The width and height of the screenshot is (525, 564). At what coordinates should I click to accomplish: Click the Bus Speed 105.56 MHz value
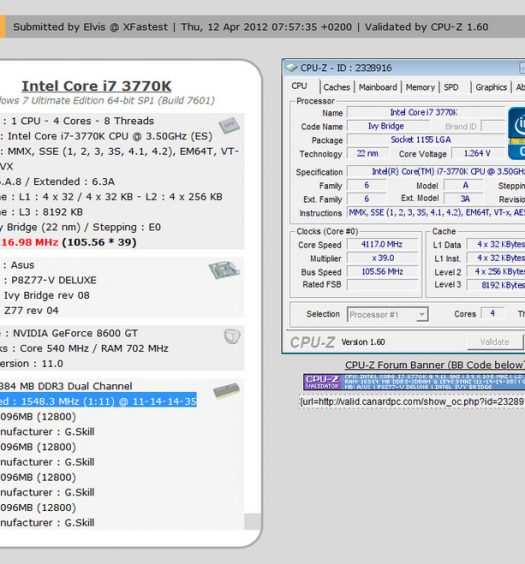[382, 272]
